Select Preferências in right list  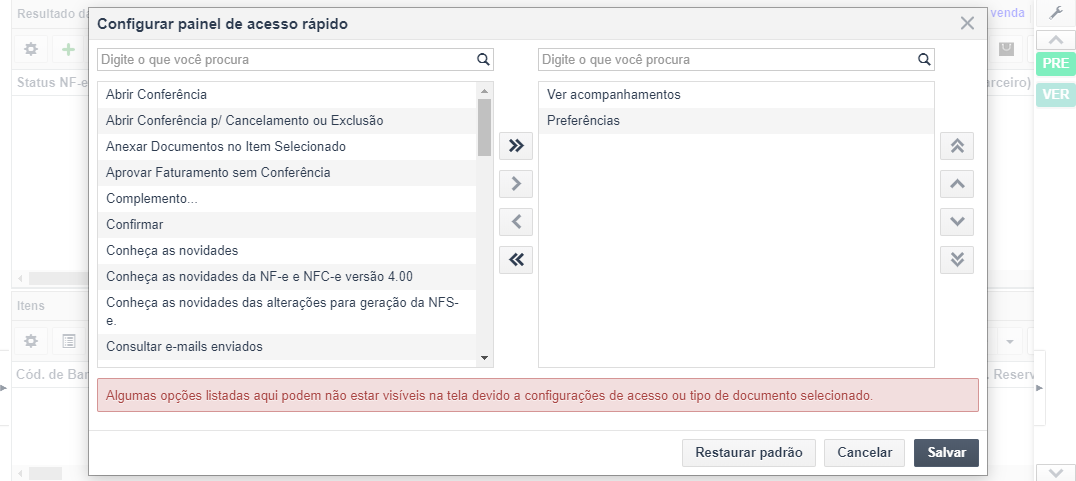(x=736, y=121)
